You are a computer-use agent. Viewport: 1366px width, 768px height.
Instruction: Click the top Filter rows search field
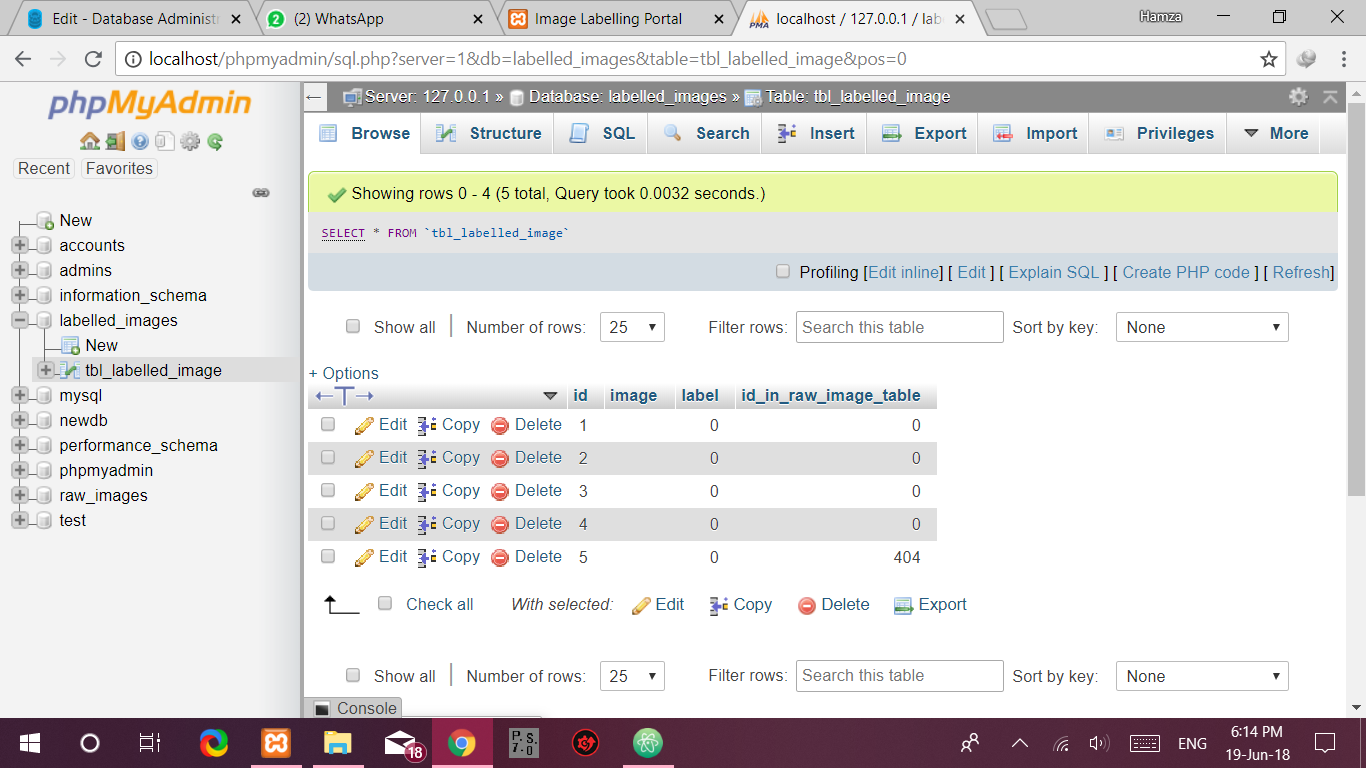(x=899, y=327)
